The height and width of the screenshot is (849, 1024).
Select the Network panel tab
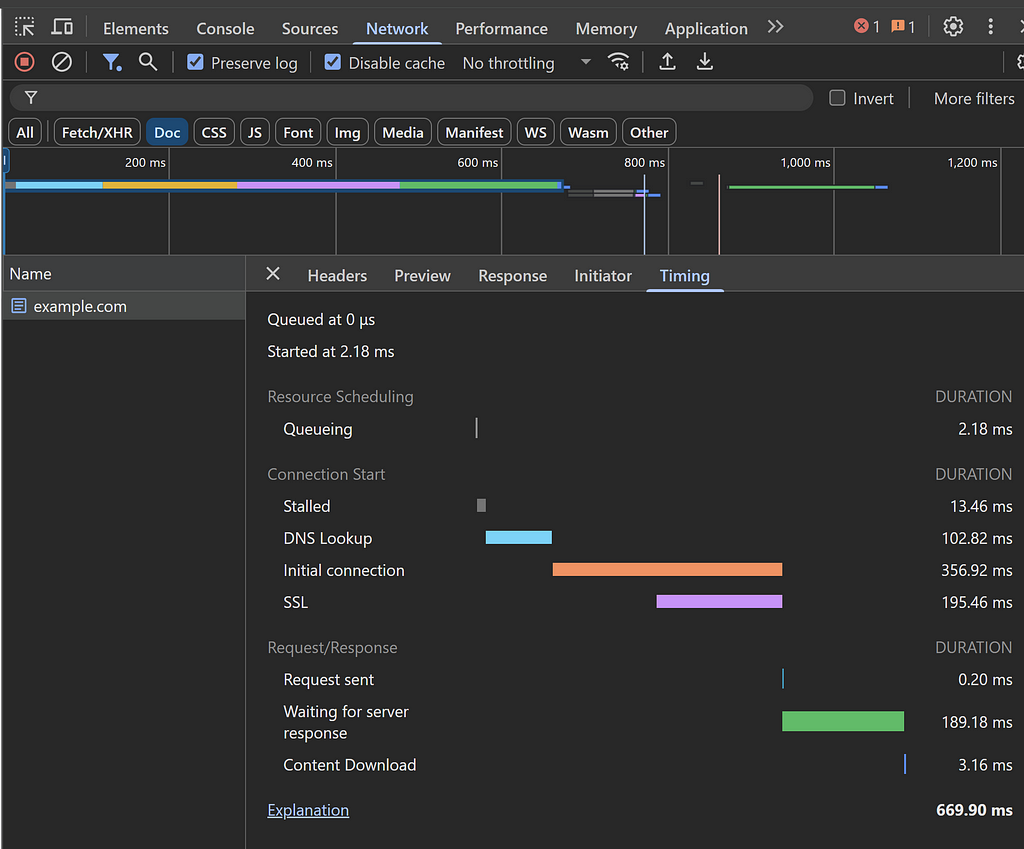click(397, 29)
